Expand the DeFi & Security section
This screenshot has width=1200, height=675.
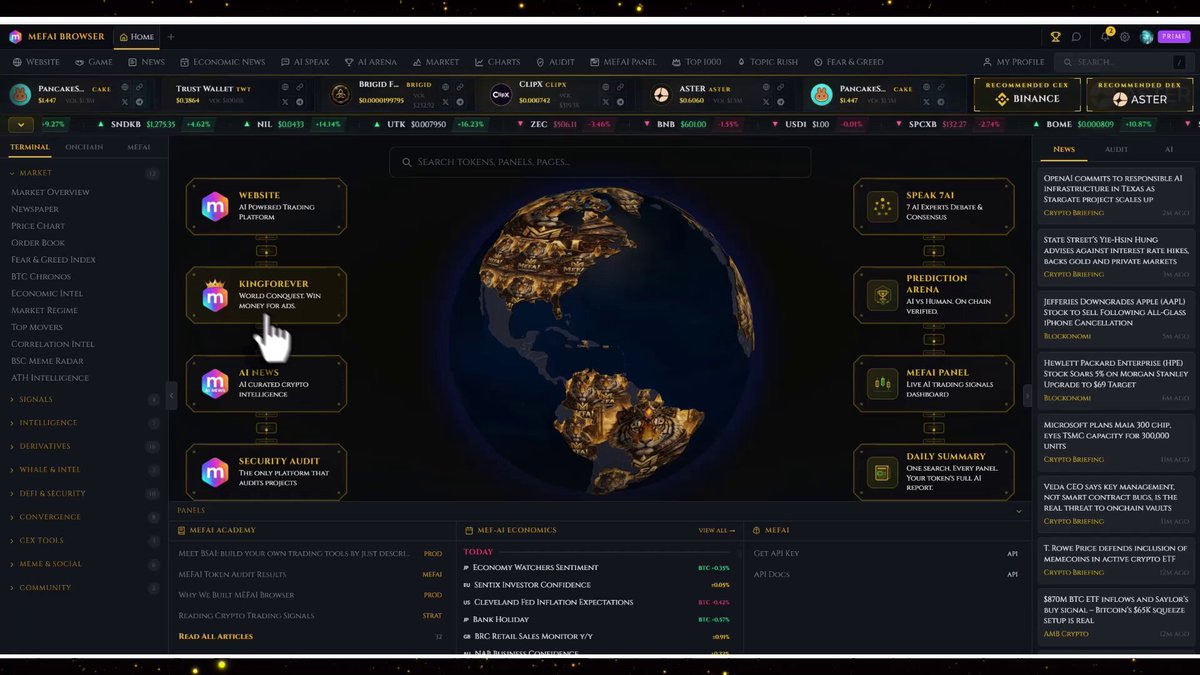[84, 494]
